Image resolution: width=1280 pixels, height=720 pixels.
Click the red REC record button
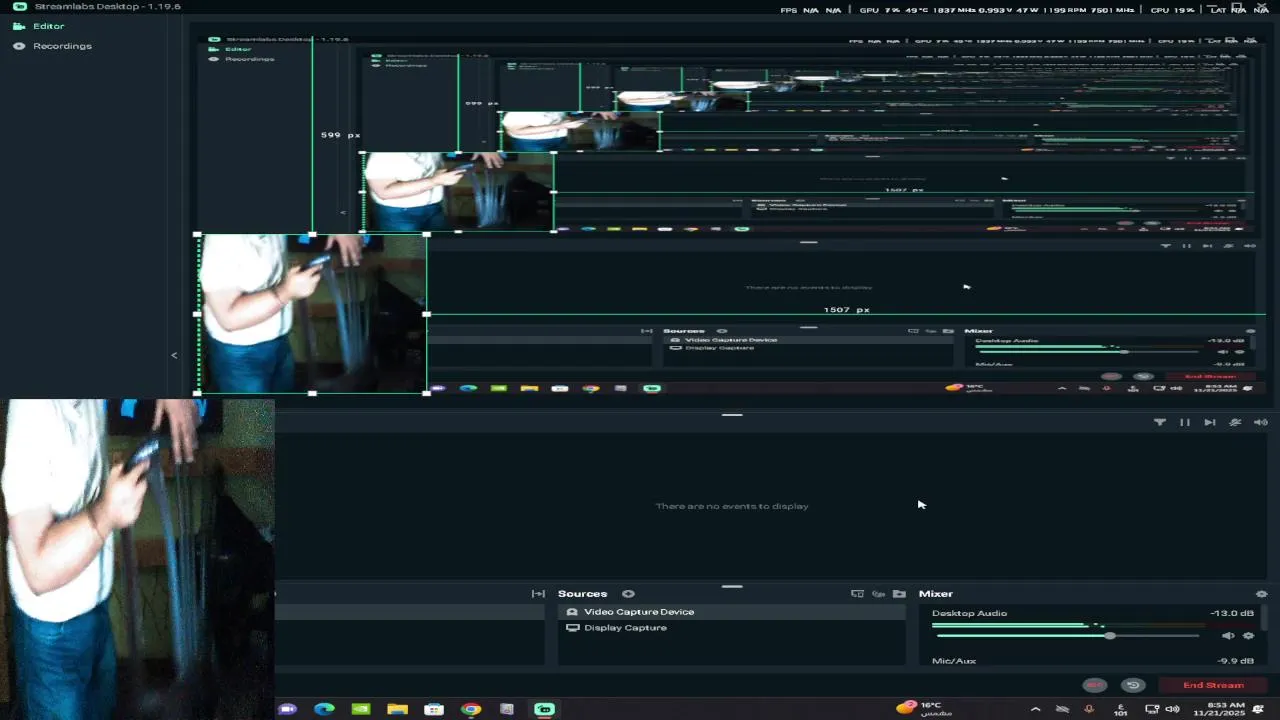click(x=1095, y=685)
